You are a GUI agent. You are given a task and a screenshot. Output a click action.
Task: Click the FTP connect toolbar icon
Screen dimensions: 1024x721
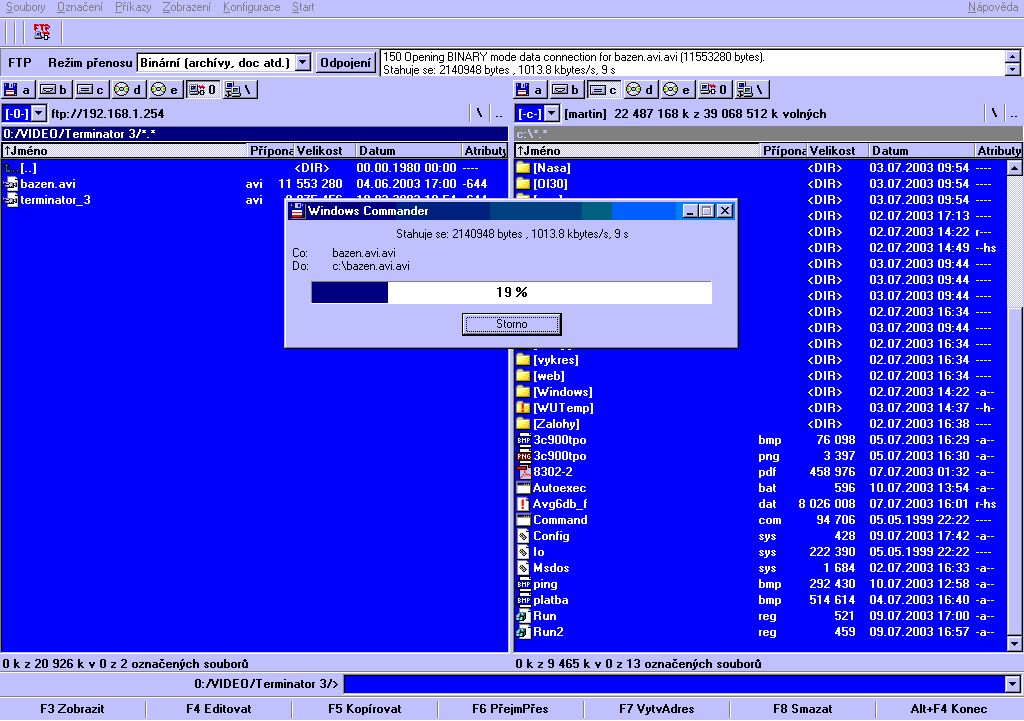(41, 32)
